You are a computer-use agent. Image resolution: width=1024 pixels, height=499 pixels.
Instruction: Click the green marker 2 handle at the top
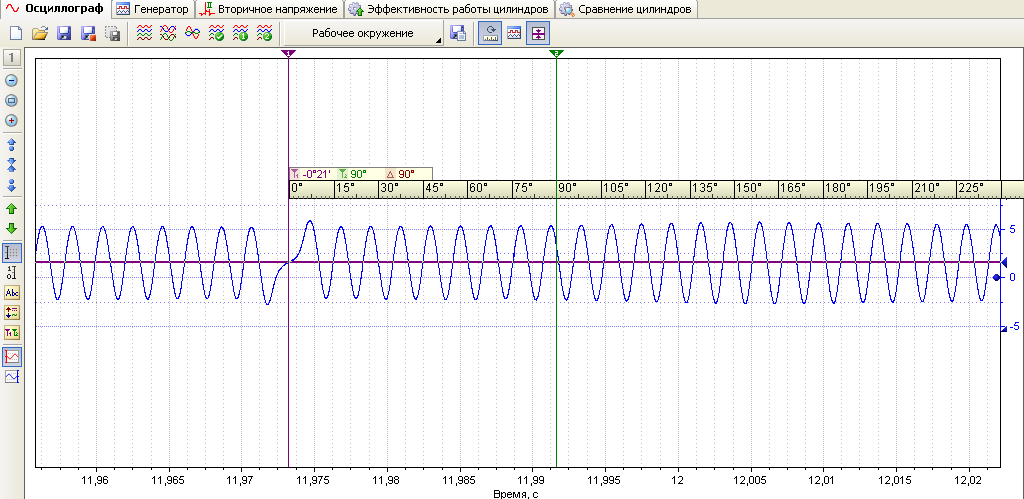click(556, 53)
